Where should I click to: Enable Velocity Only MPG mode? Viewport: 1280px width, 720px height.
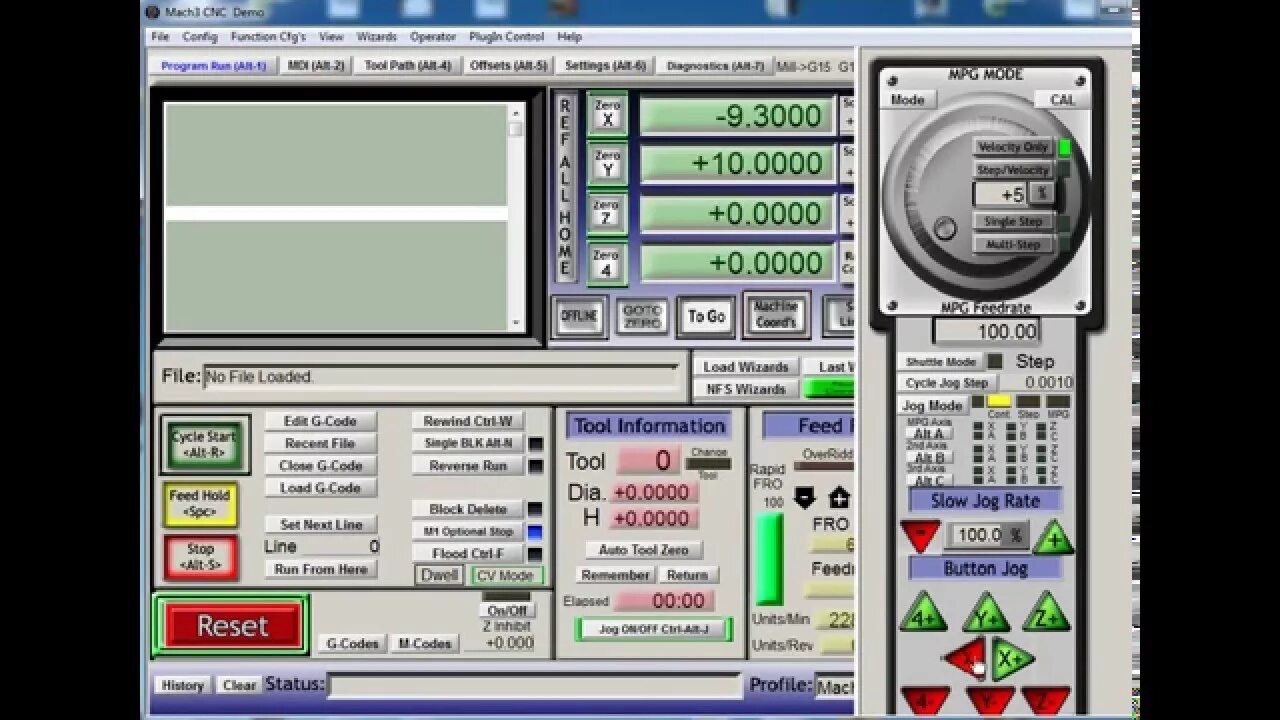click(1013, 147)
